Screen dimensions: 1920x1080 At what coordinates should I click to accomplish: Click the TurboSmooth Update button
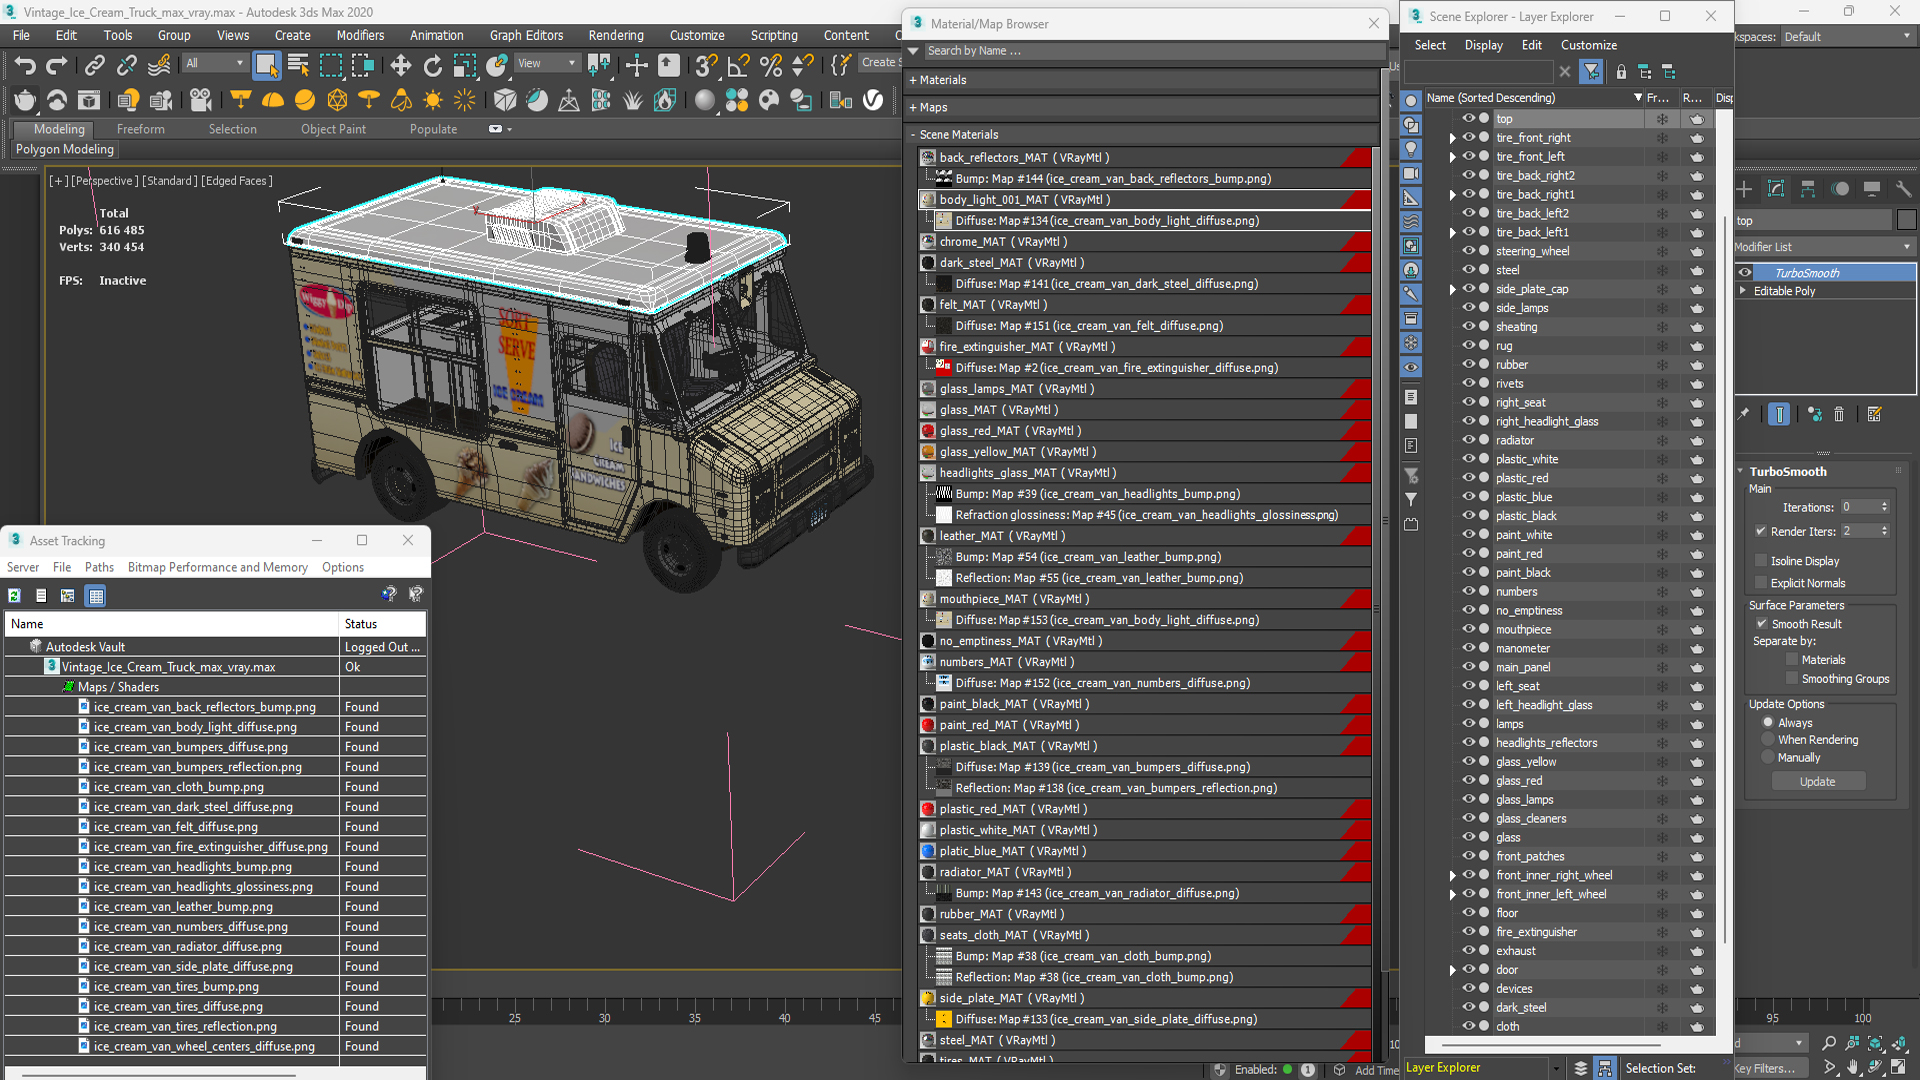tap(1817, 782)
